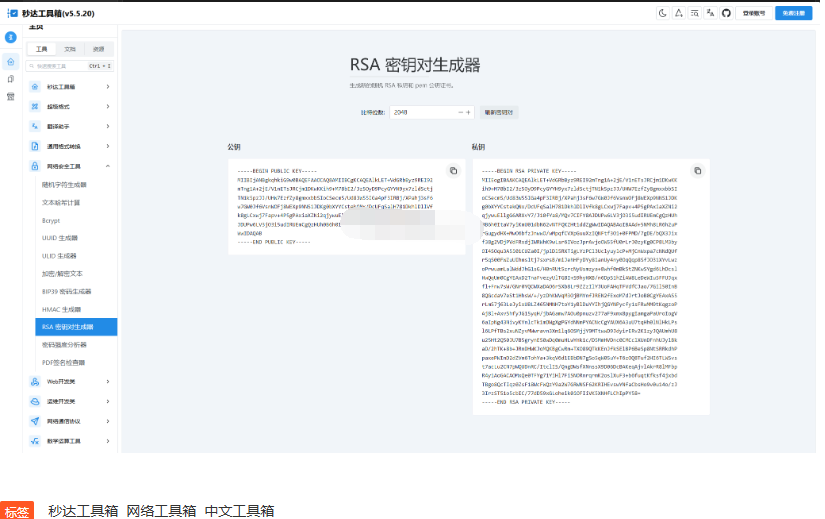The image size is (825, 519).
Task: Click the BEGIN RSA PRIVATE KEY line
Action: click(x=529, y=171)
